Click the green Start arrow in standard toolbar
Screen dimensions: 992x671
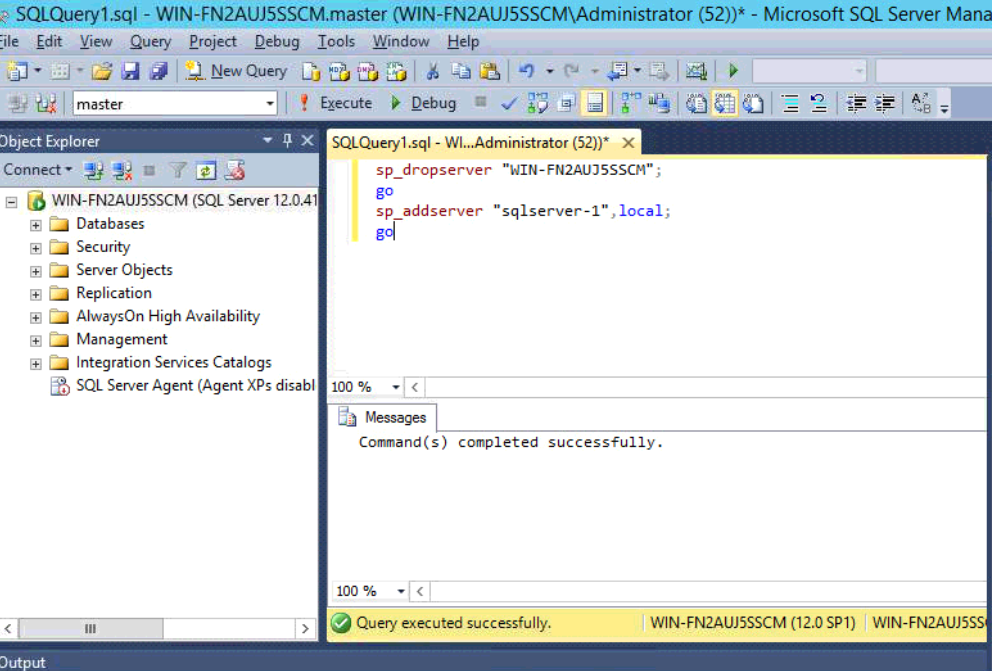click(x=733, y=71)
